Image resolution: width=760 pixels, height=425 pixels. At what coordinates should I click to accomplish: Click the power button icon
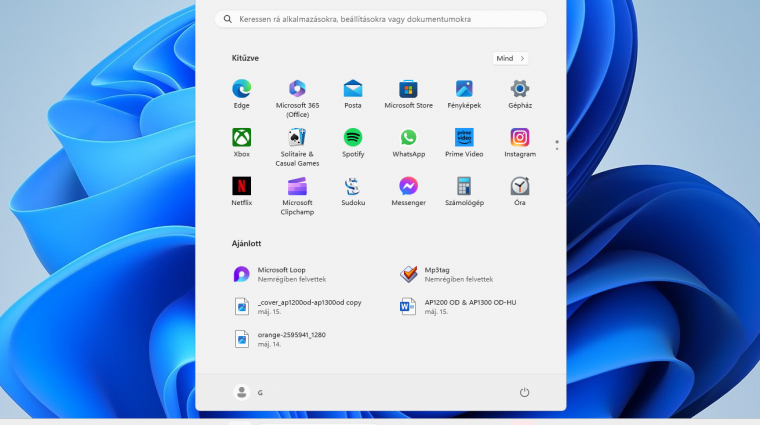pyautogui.click(x=524, y=392)
